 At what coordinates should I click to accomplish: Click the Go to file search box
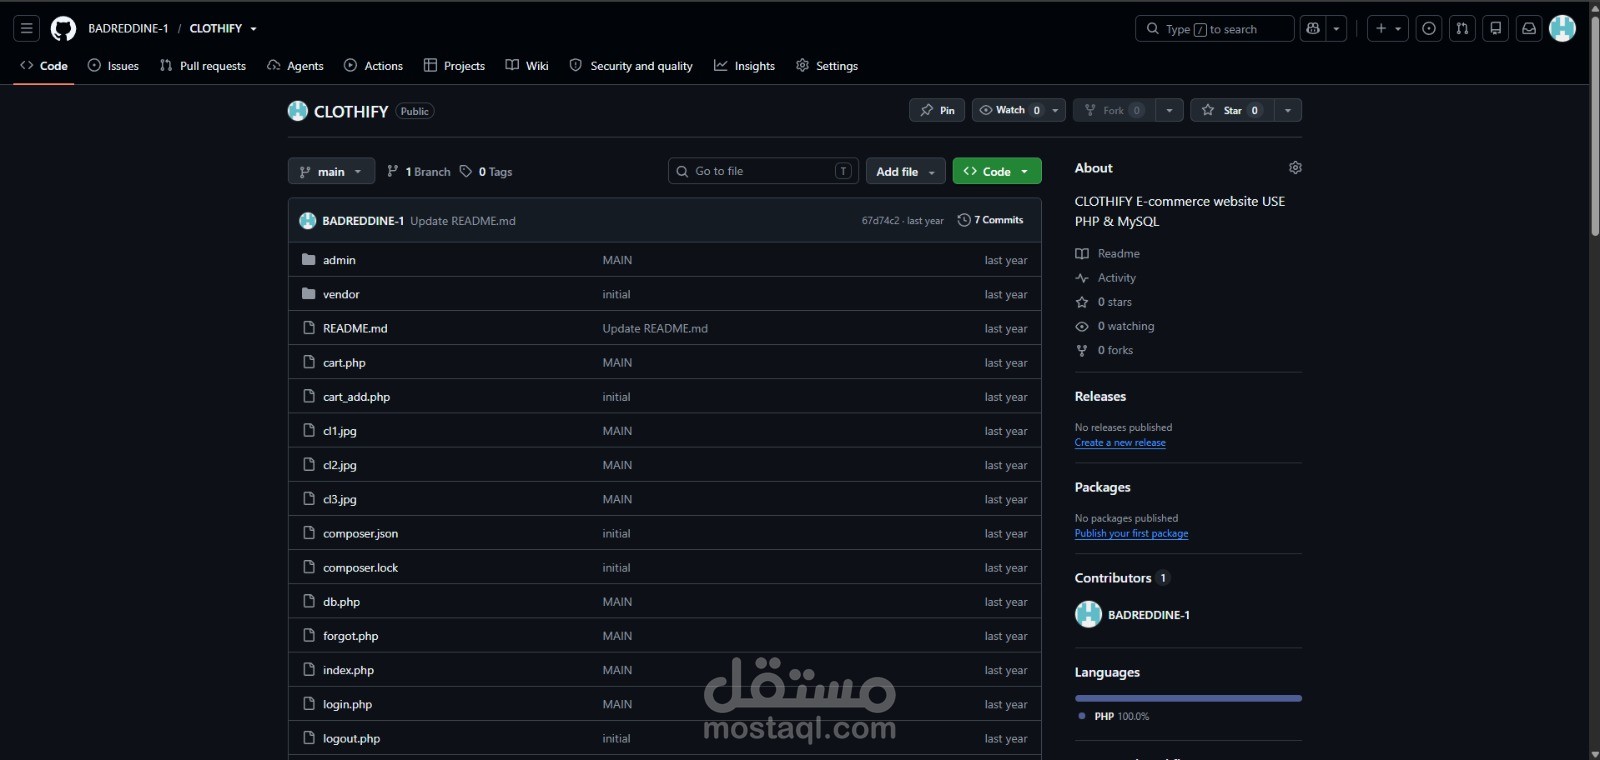764,171
